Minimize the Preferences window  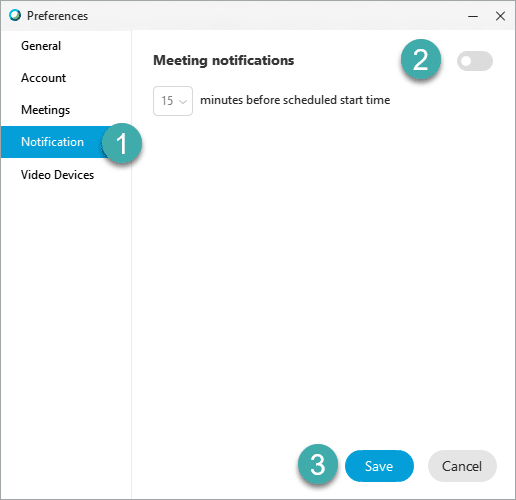[473, 16]
